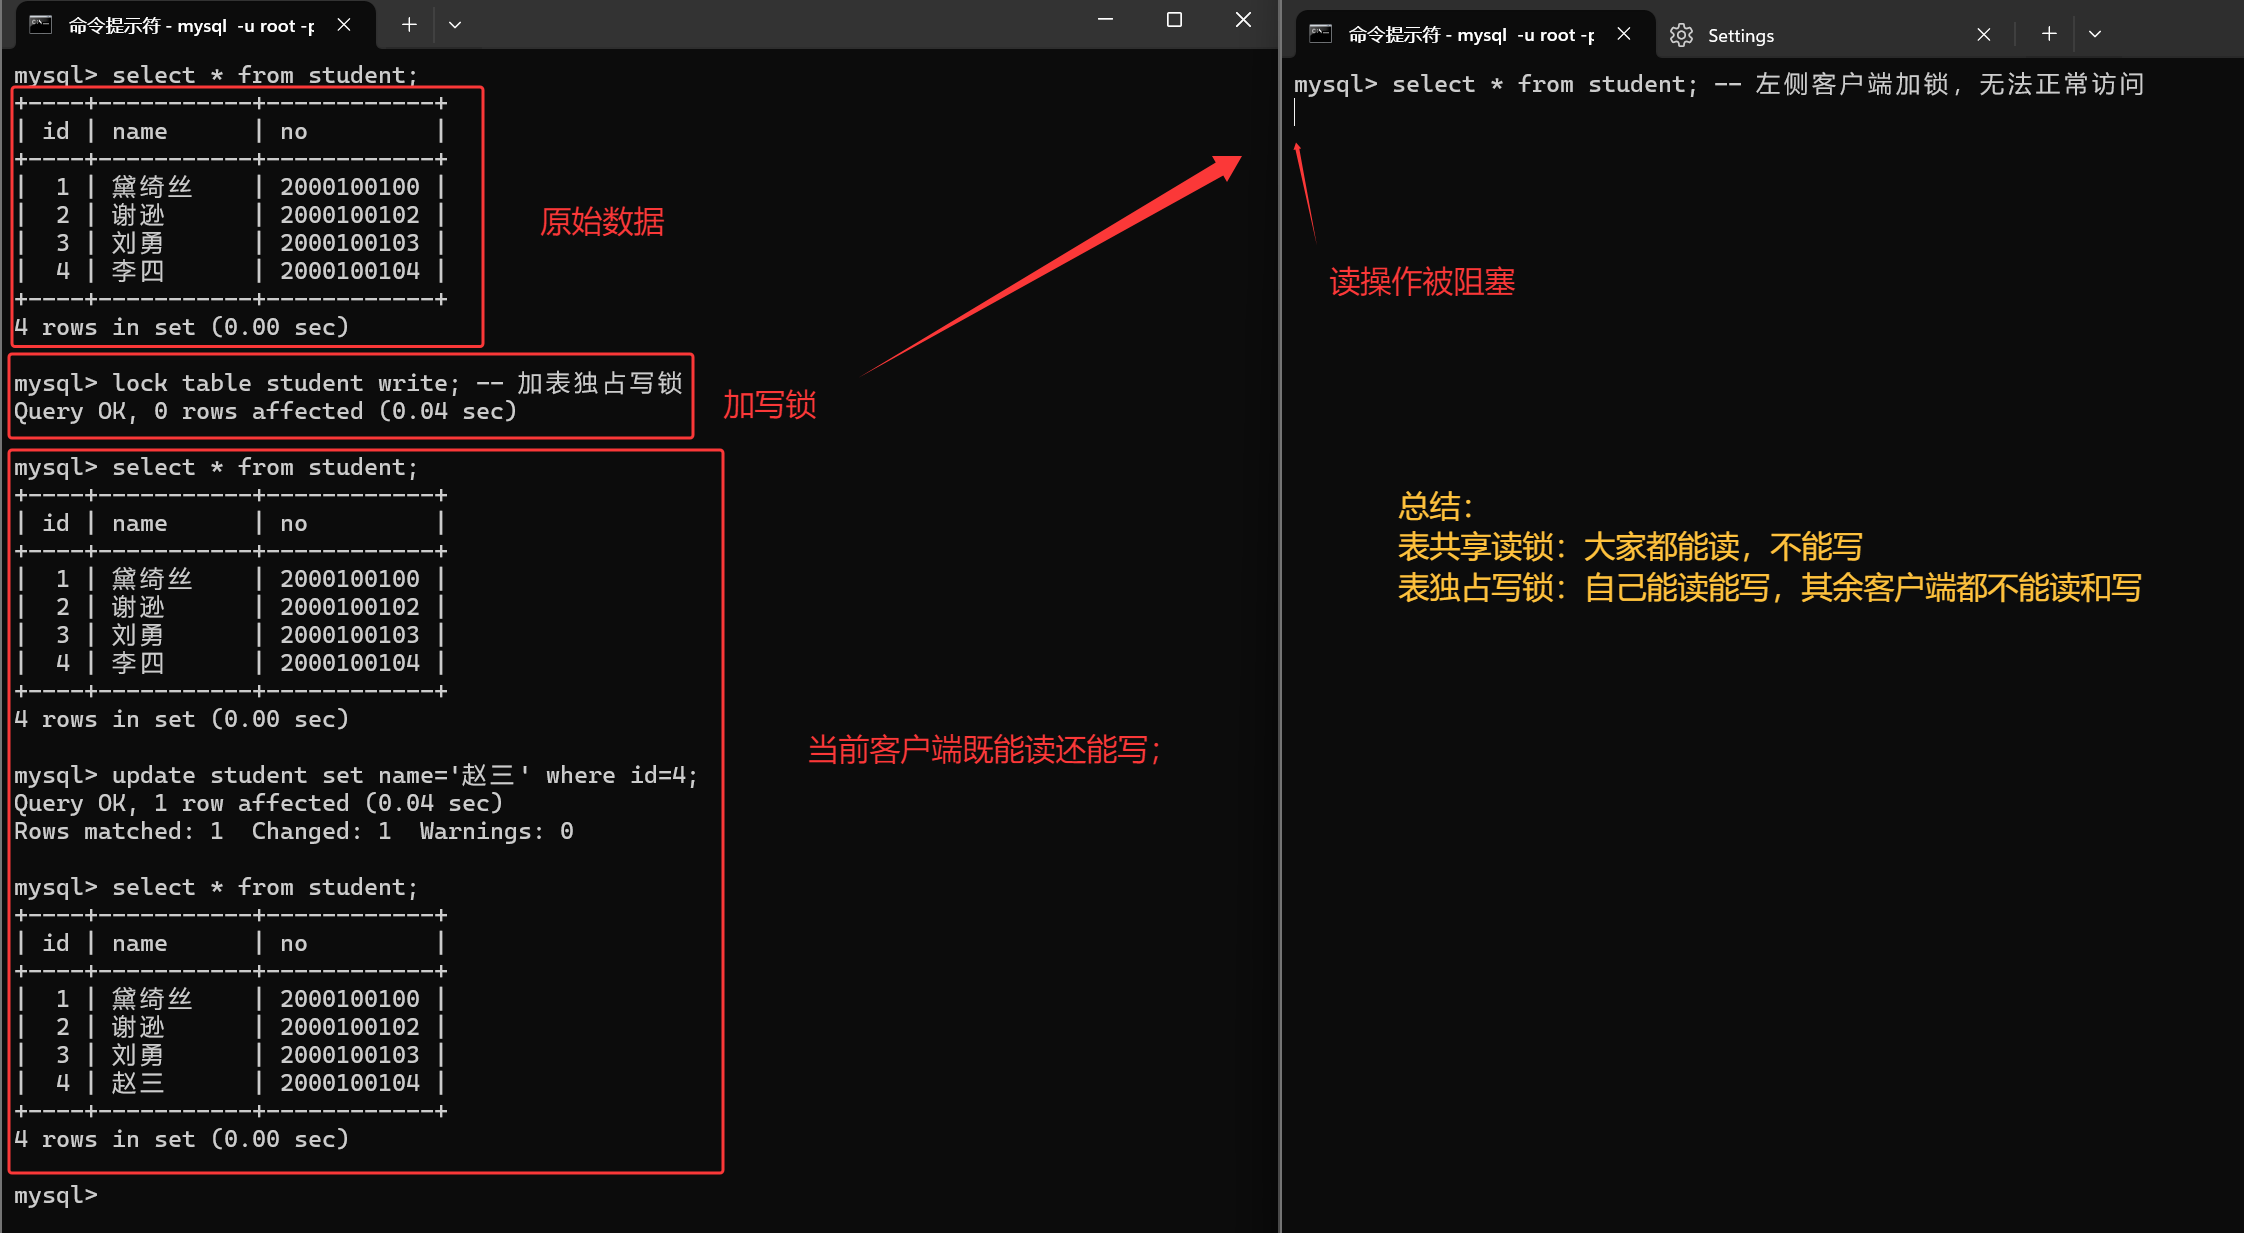Close the mysql tab in left terminal window

(344, 25)
